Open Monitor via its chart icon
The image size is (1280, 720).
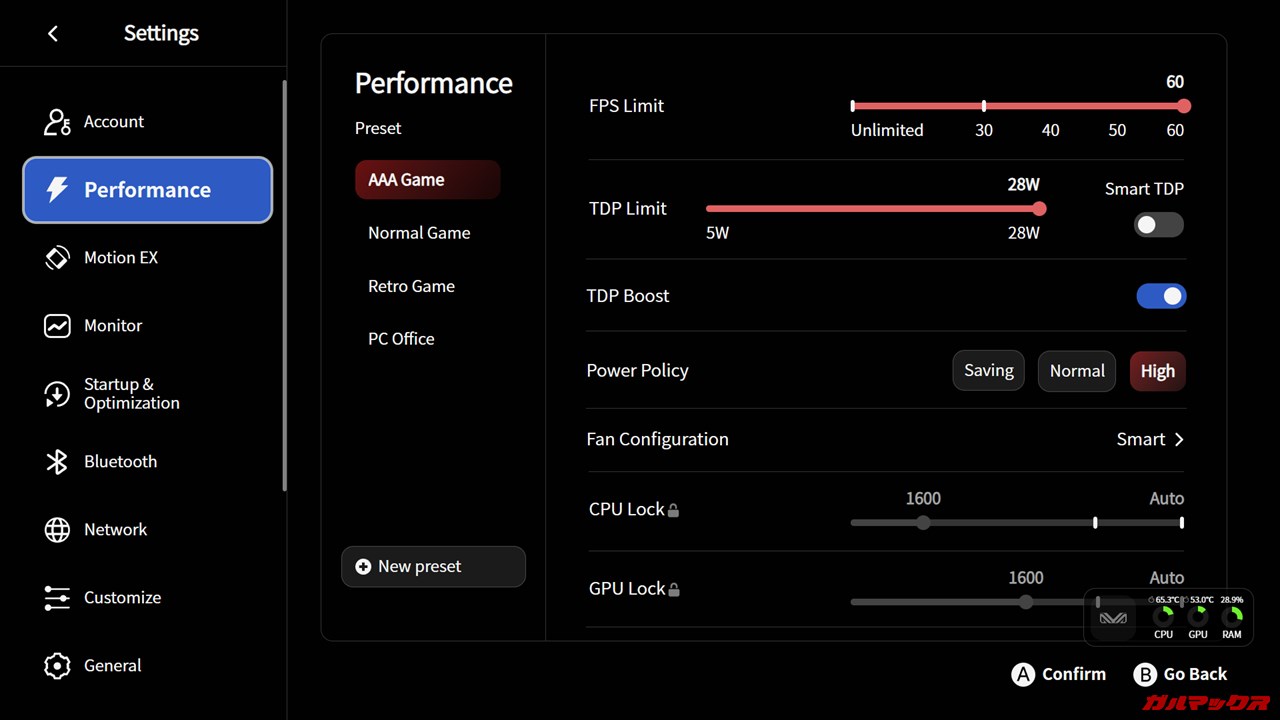tap(57, 326)
